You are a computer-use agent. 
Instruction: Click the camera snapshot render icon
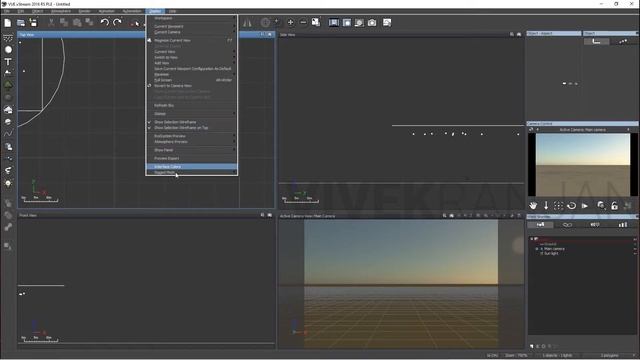(x=372, y=22)
